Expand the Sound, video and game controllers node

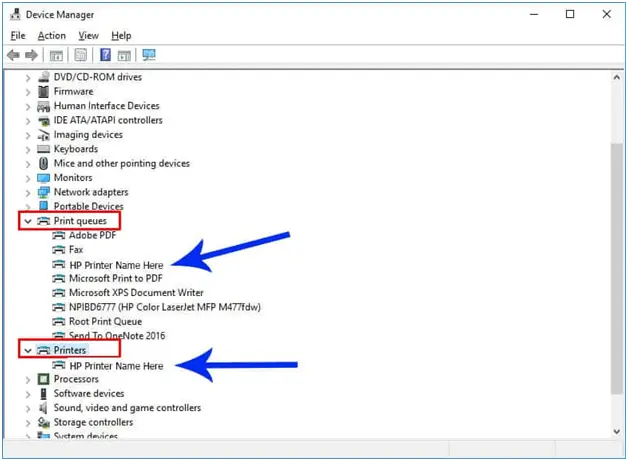tap(28, 408)
